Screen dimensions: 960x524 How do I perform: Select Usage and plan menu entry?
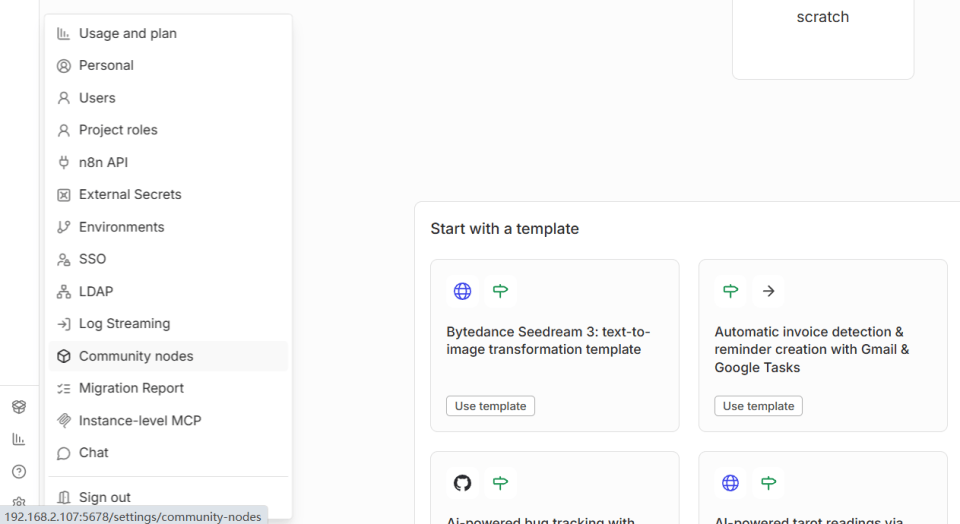pyautogui.click(x=128, y=33)
